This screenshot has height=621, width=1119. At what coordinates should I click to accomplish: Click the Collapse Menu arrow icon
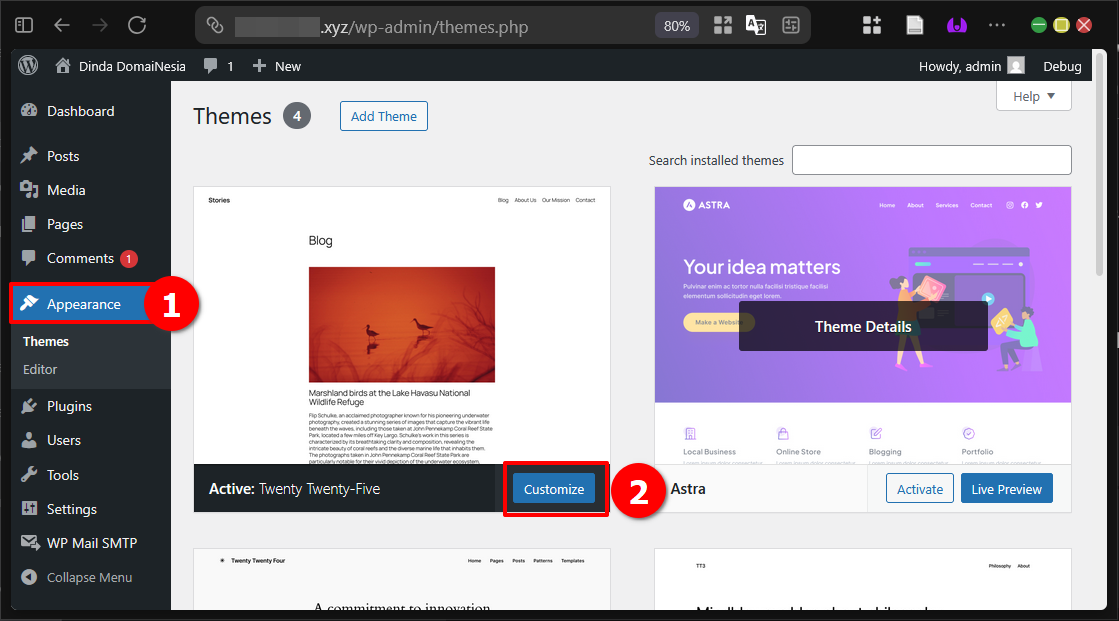coord(29,577)
